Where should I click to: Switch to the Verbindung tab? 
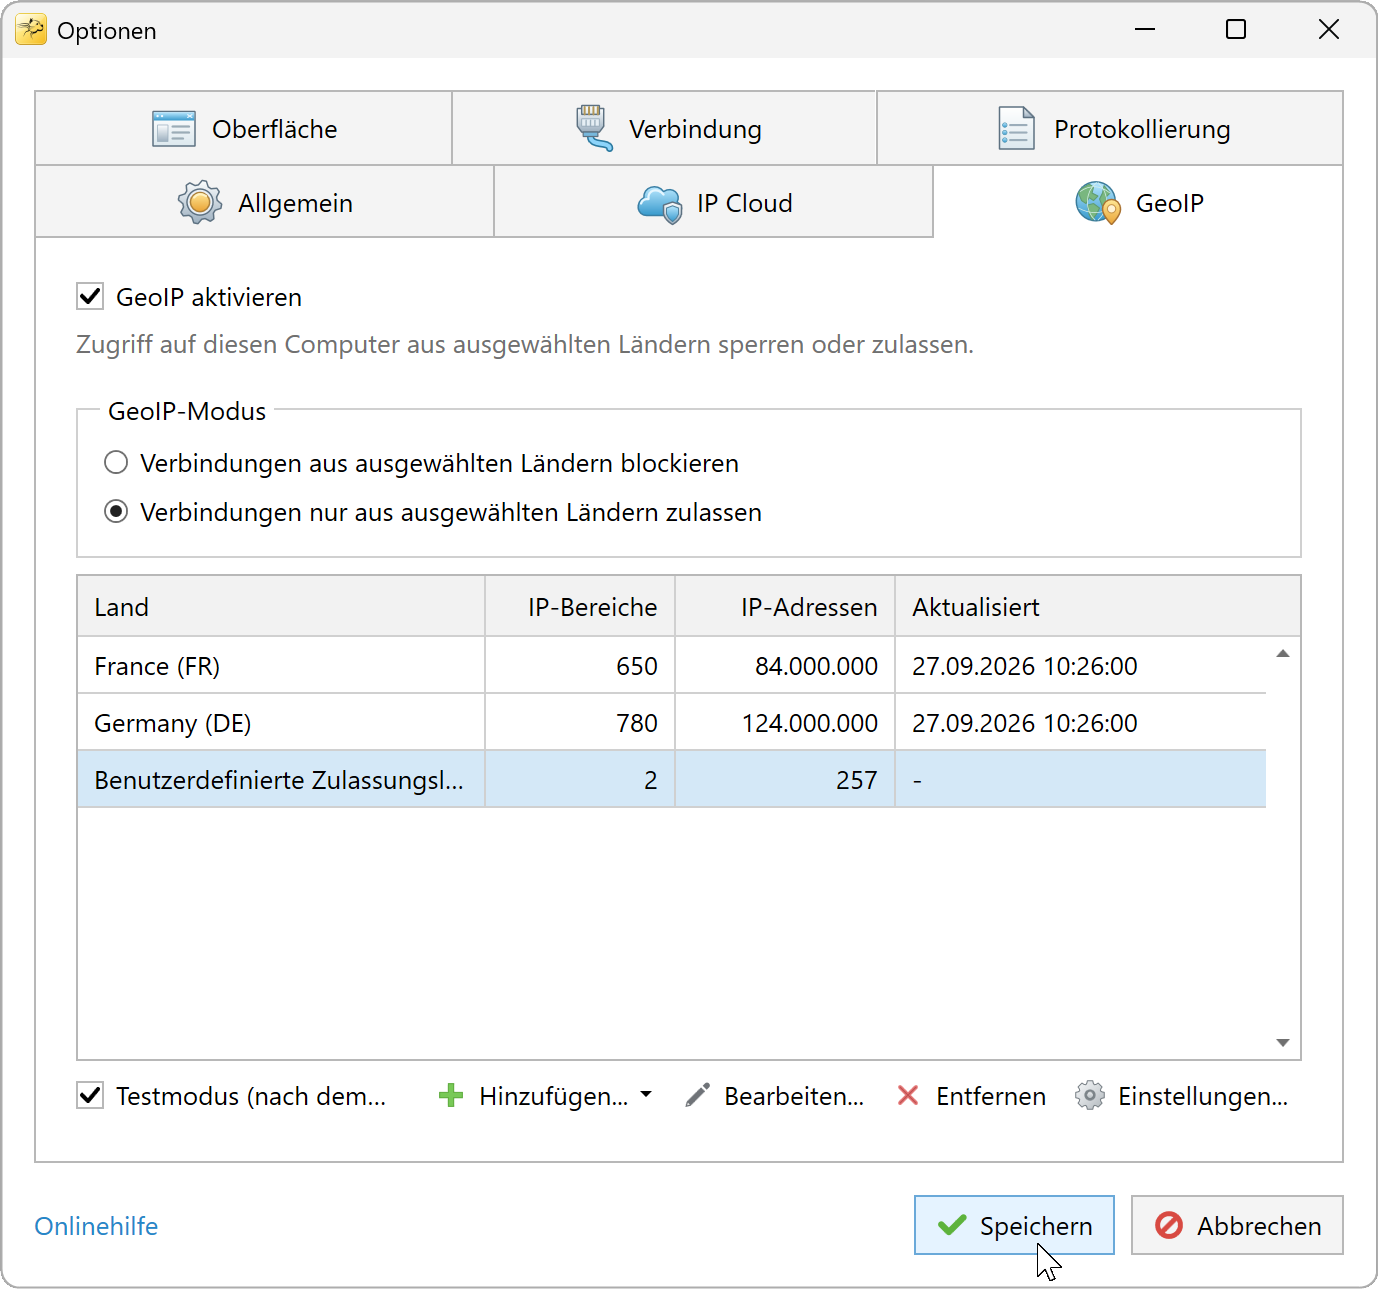pyautogui.click(x=665, y=129)
